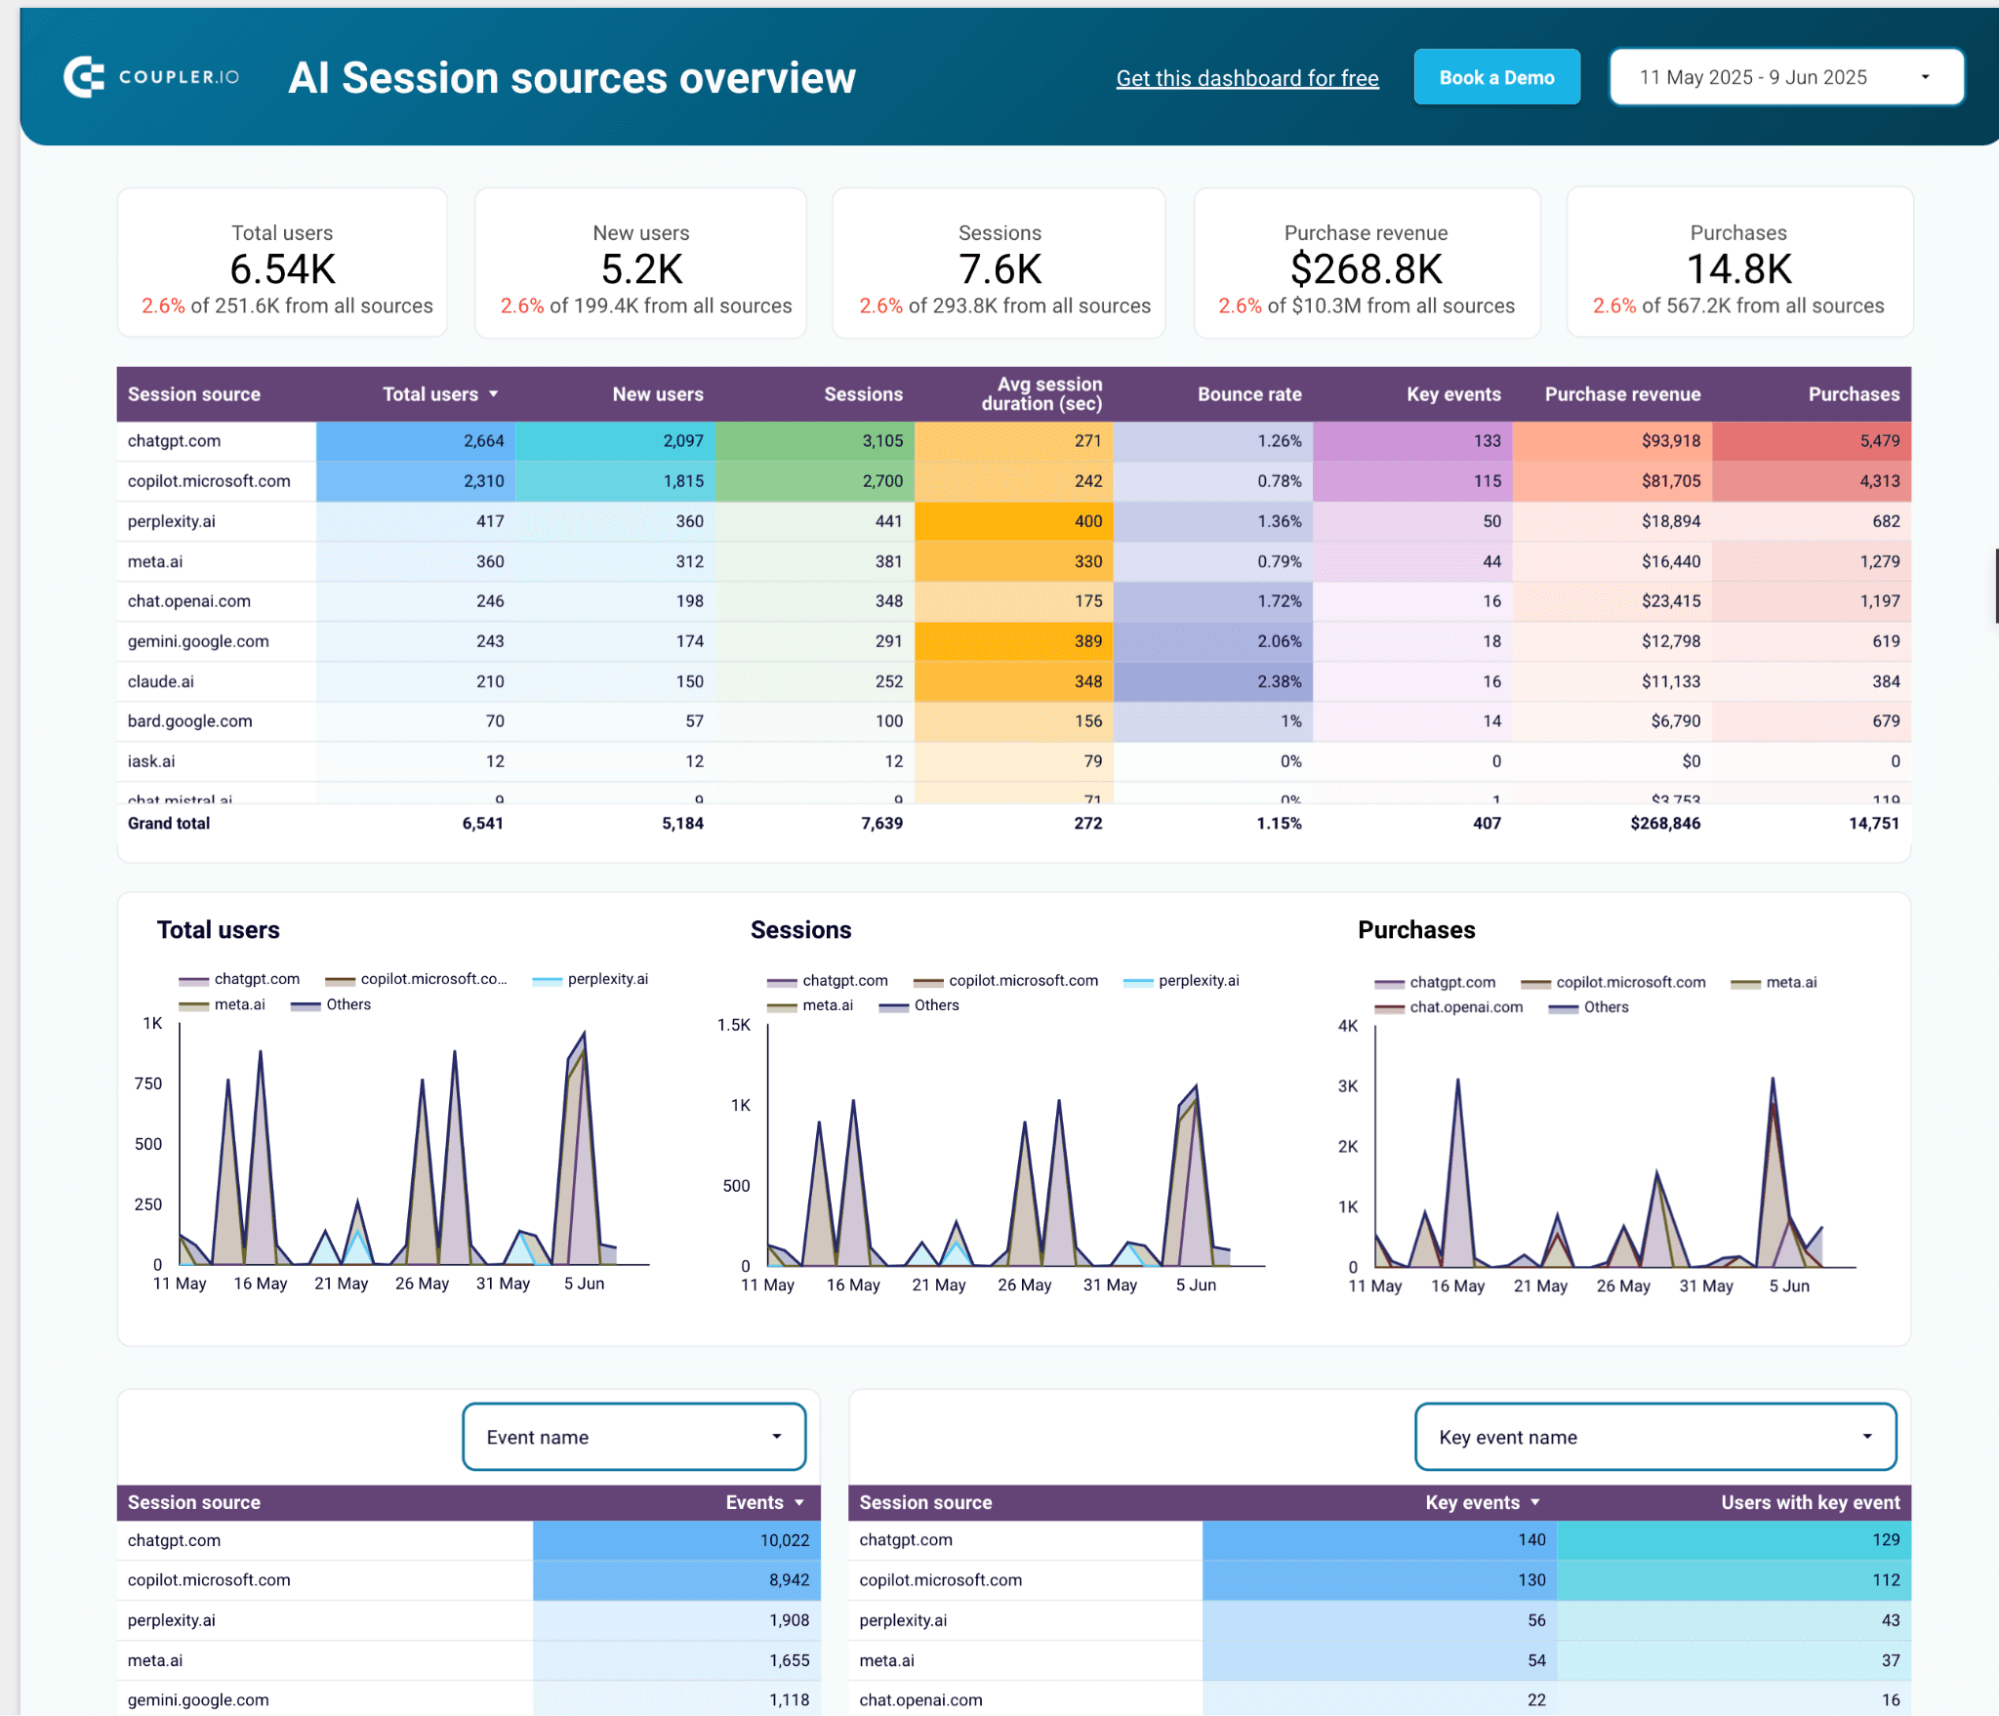The width and height of the screenshot is (1999, 1716).
Task: Click Grand total revenue $268,846
Action: click(x=1664, y=823)
